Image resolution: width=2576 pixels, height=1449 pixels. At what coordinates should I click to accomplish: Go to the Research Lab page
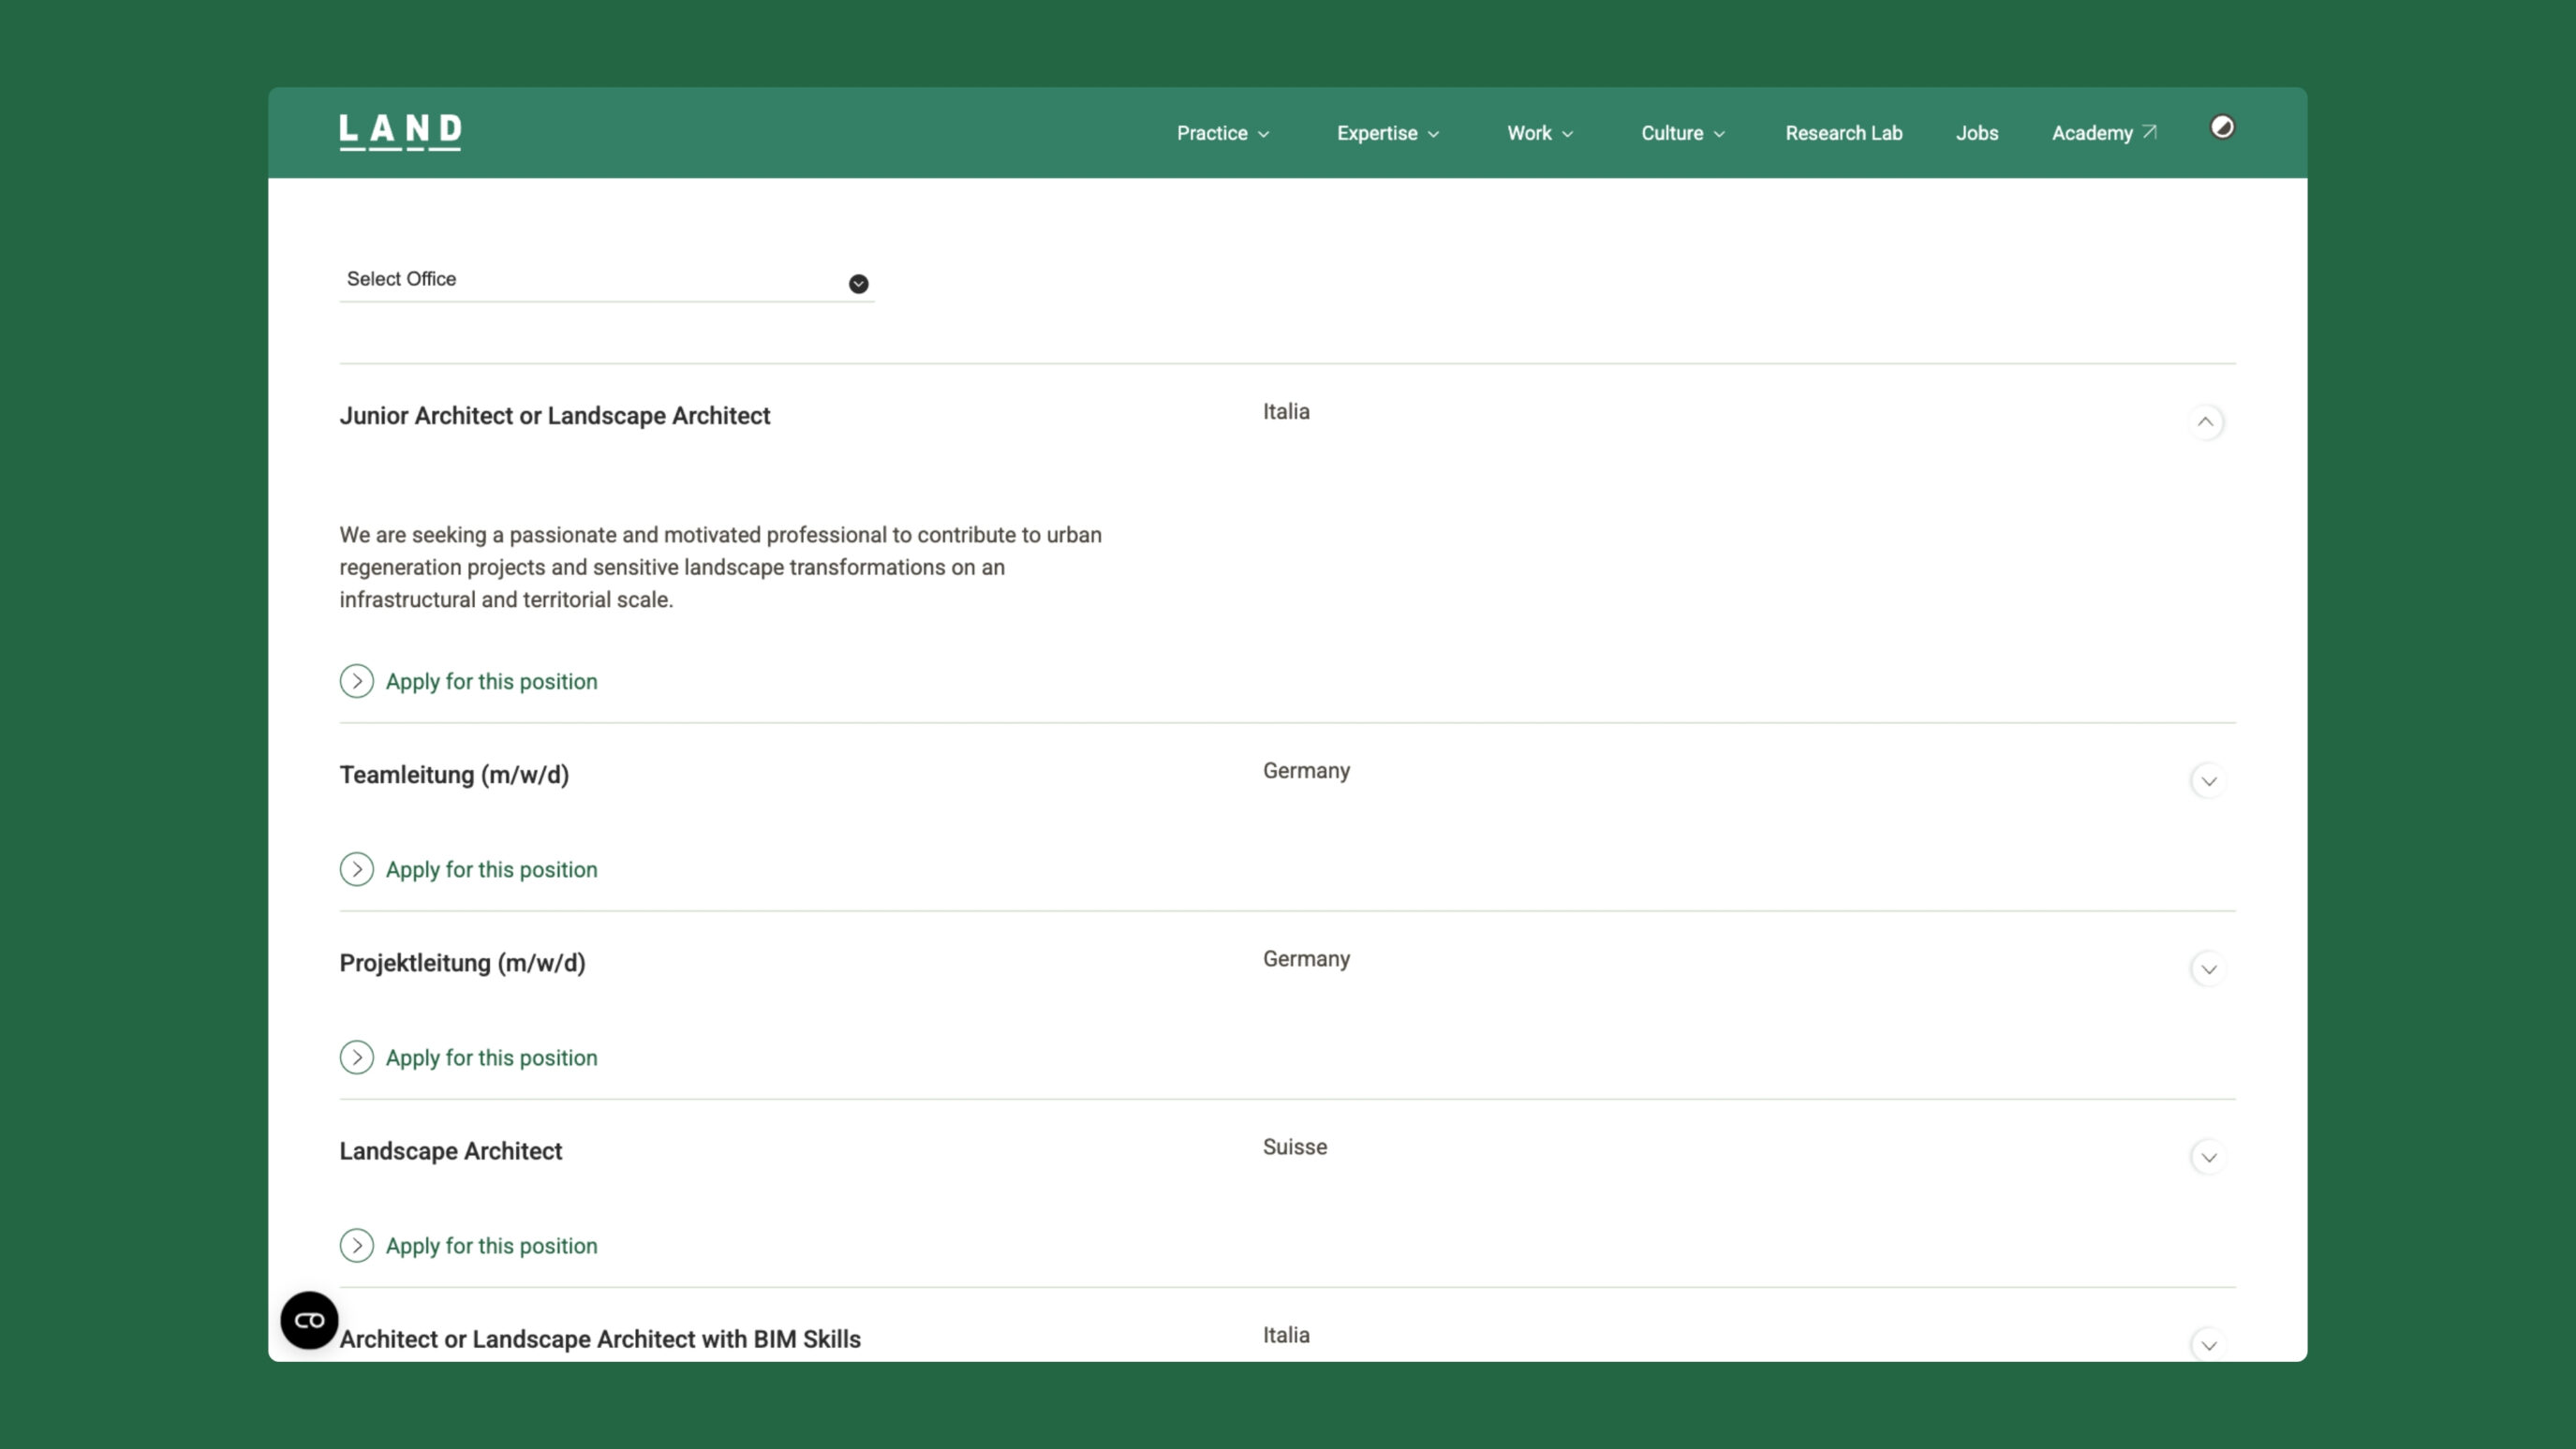coord(1843,133)
